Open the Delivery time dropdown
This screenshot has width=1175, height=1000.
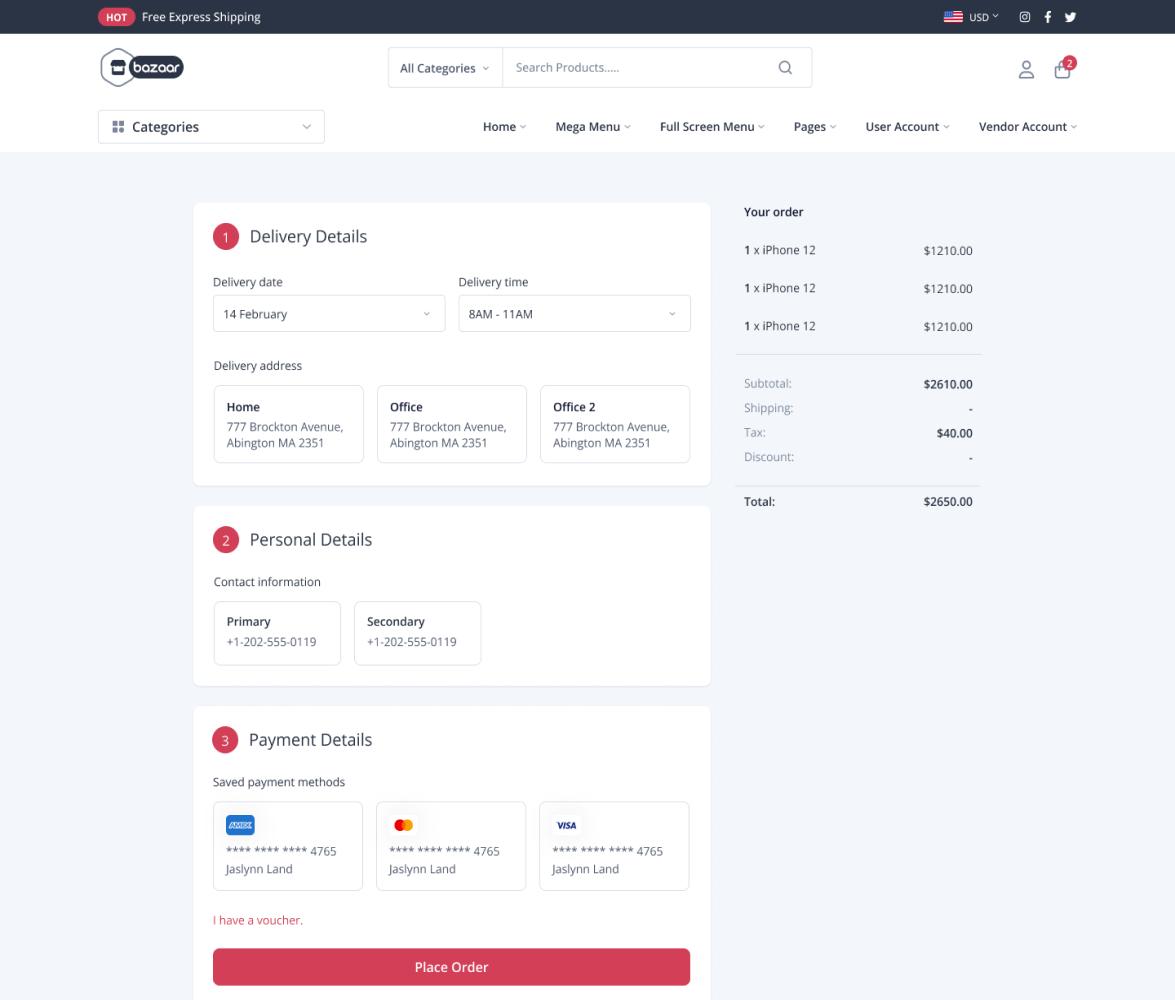click(x=574, y=314)
